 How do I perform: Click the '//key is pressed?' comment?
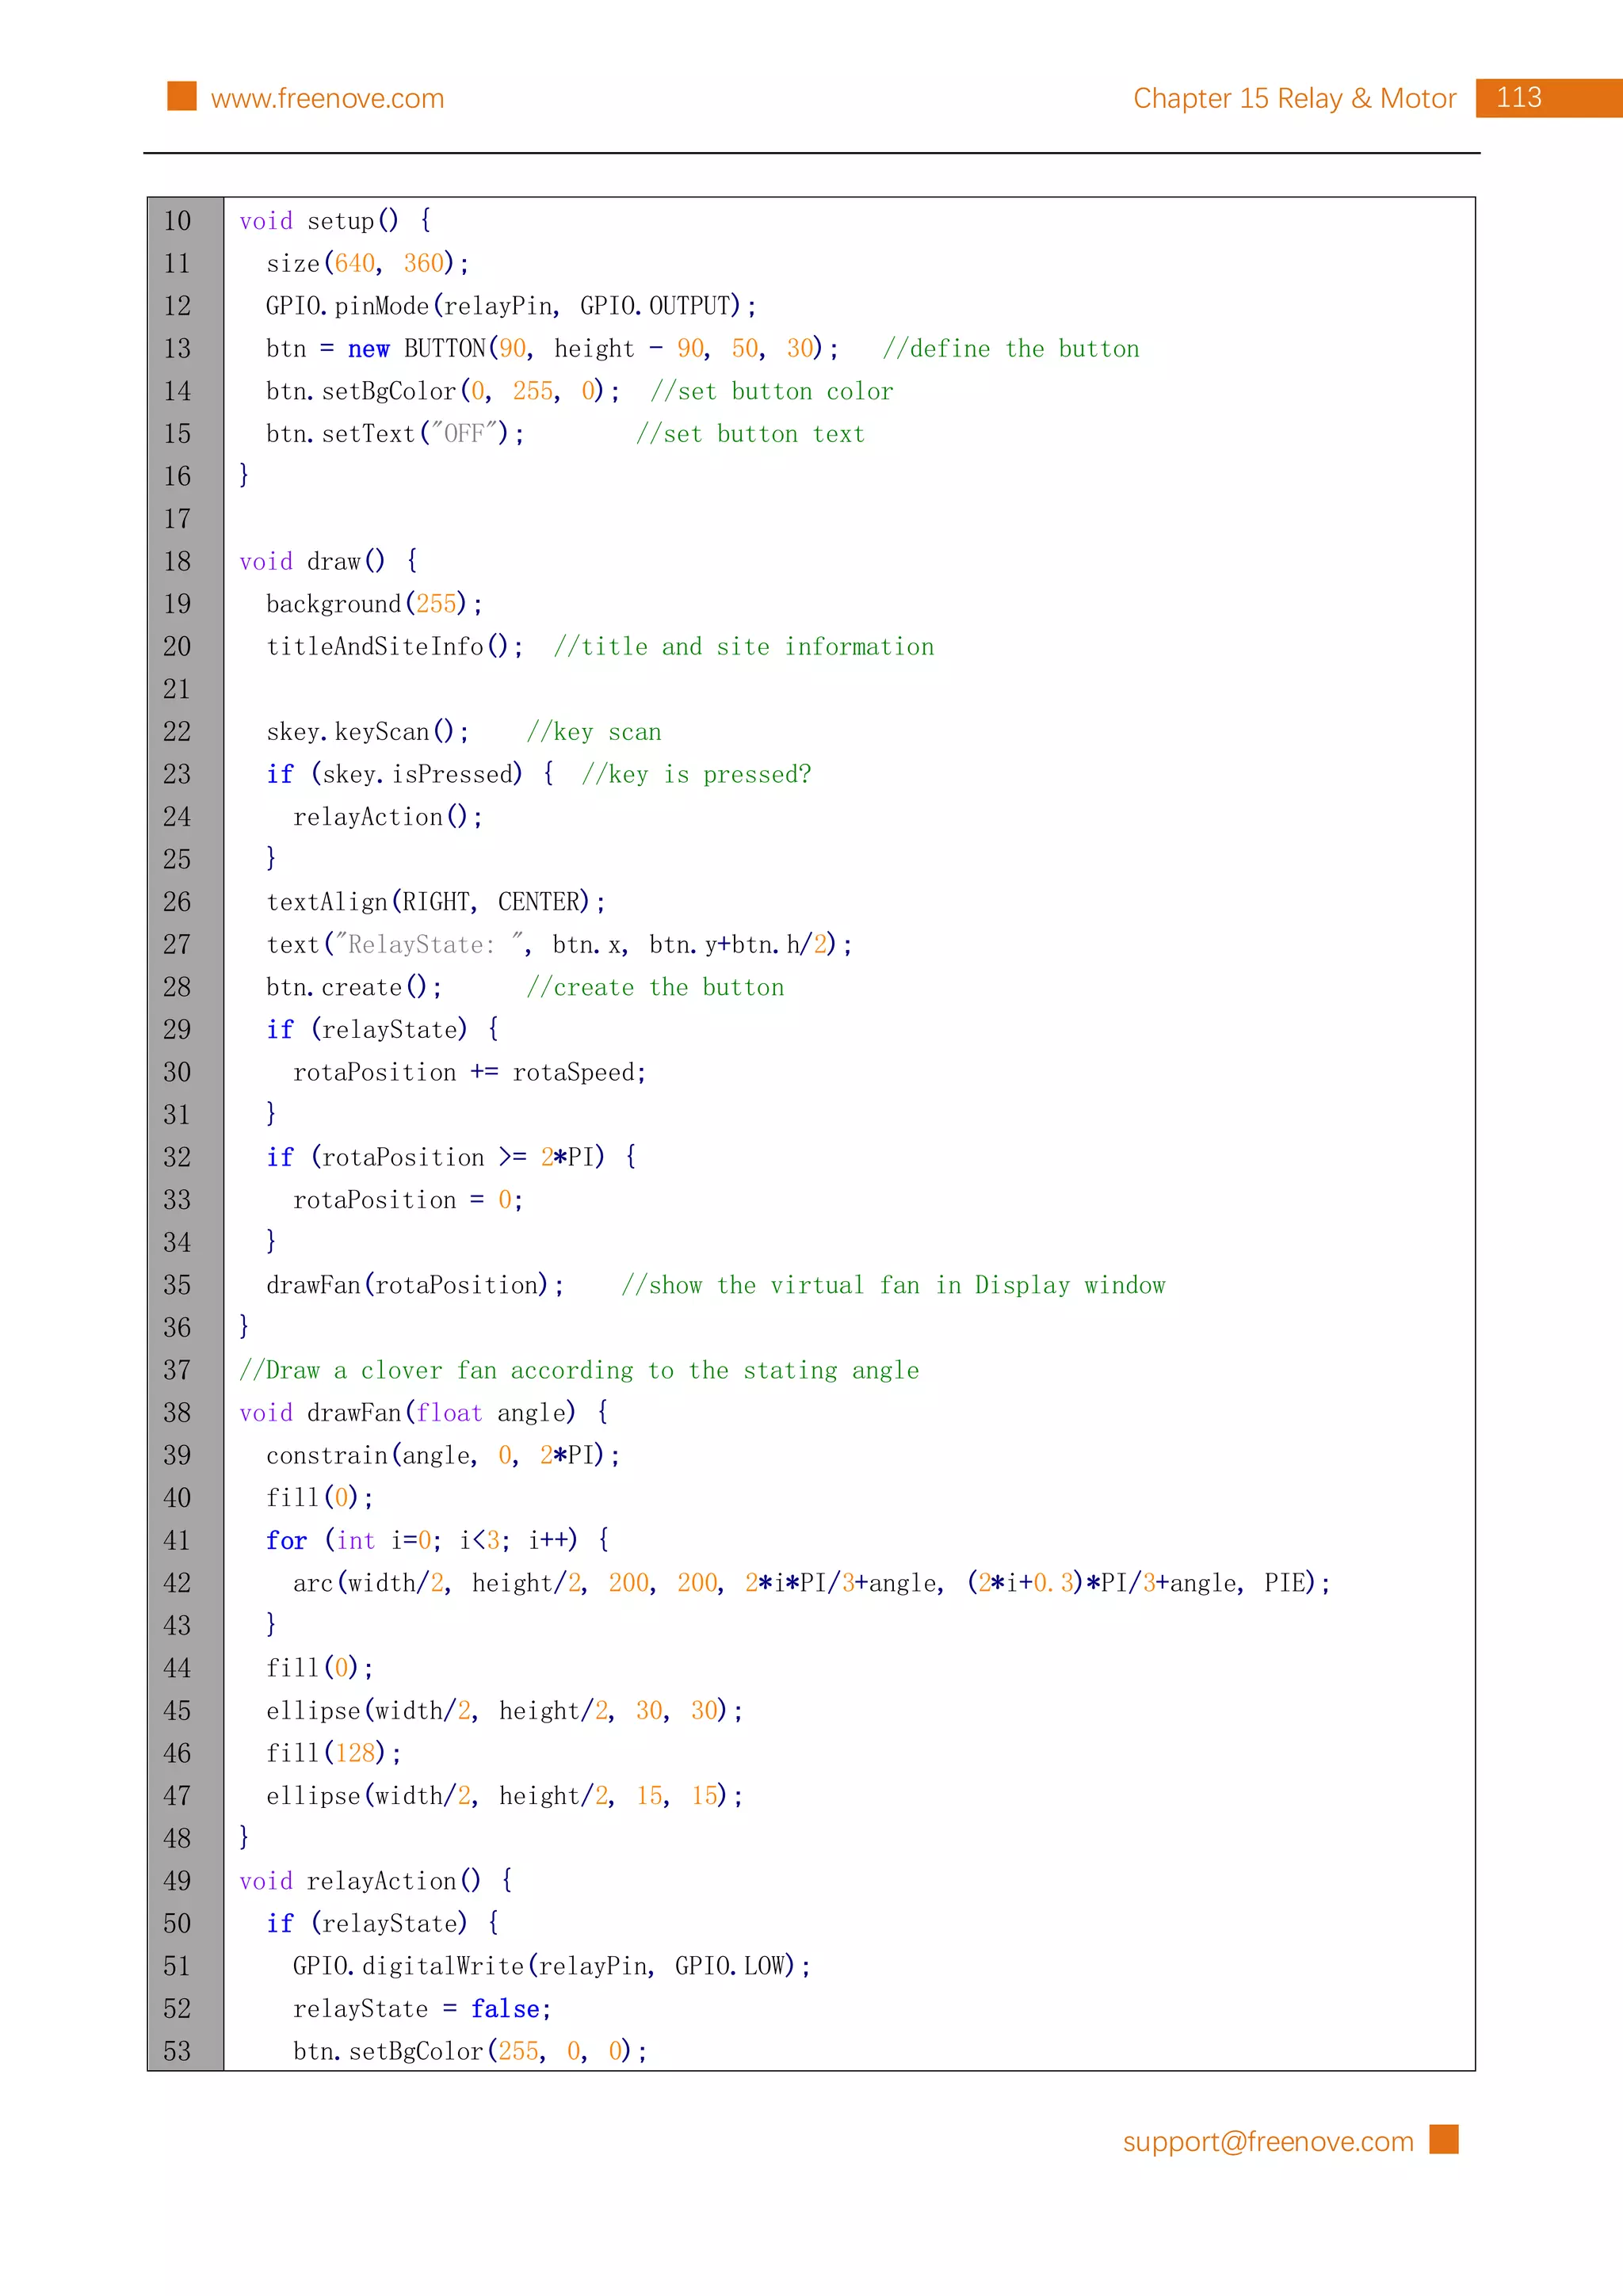pos(696,774)
